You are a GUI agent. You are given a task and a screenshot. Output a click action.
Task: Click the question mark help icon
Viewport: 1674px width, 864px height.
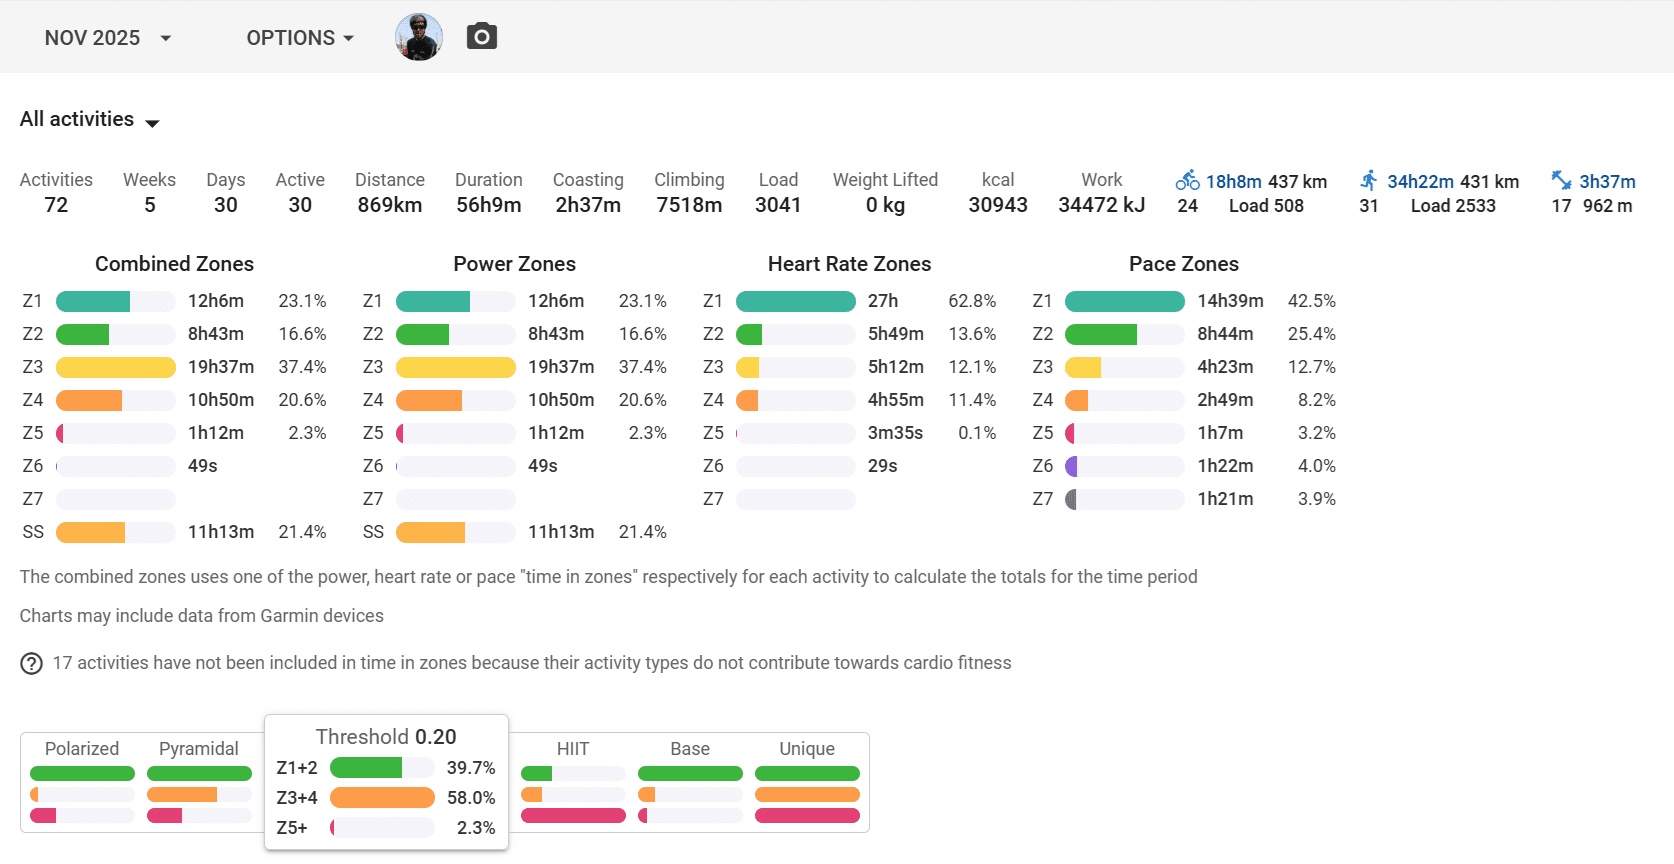[32, 664]
